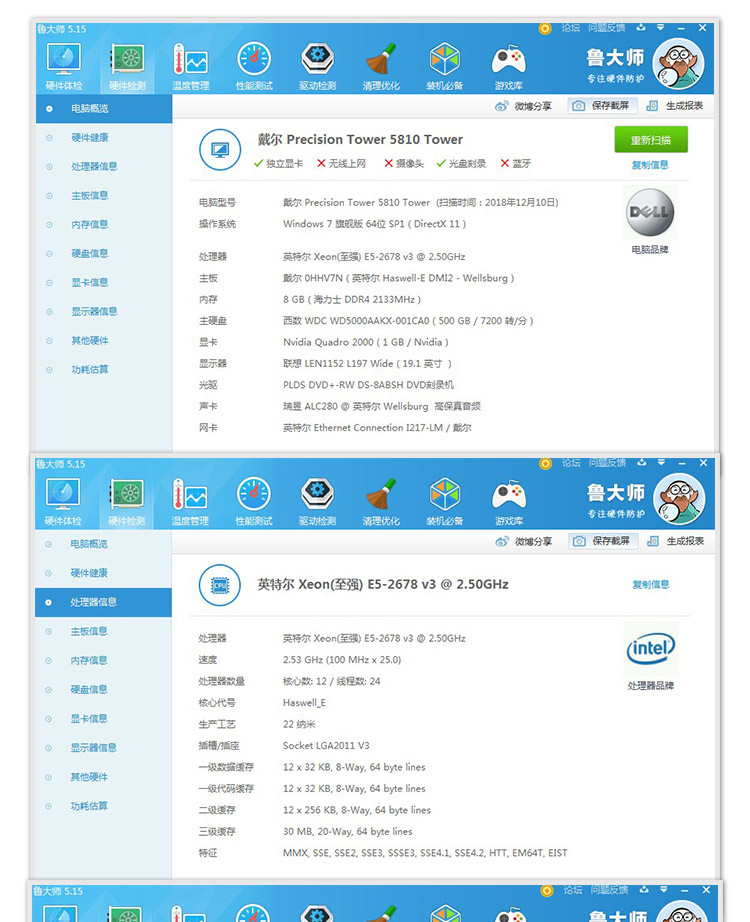The width and height of the screenshot is (750, 922).
Task: Click 微博分享 in Xeon processor window
Action: pos(524,541)
